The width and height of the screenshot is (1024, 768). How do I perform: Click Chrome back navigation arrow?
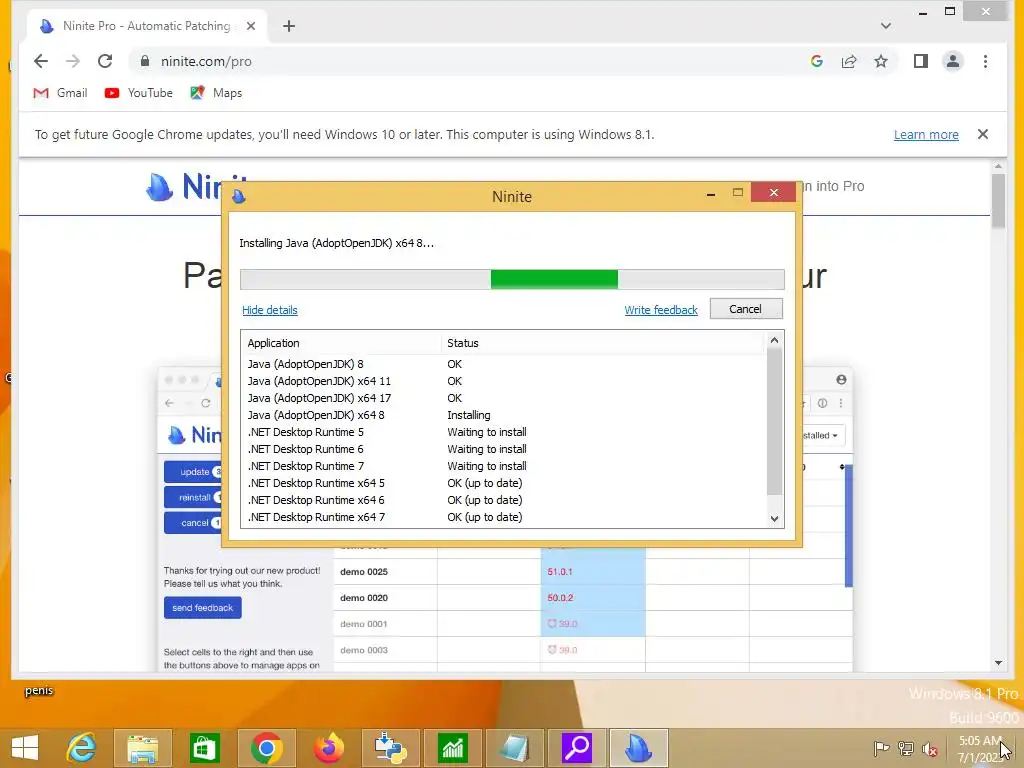[40, 61]
